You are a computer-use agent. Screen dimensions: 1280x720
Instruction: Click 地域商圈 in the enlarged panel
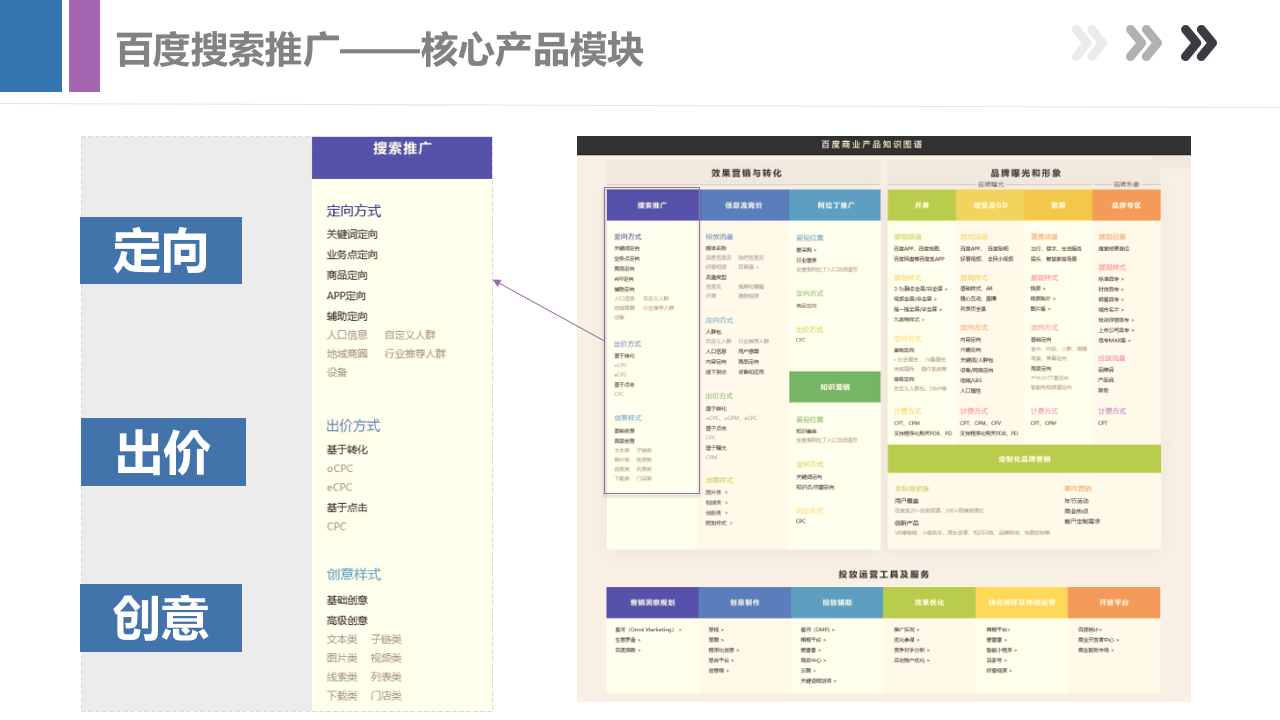[347, 354]
